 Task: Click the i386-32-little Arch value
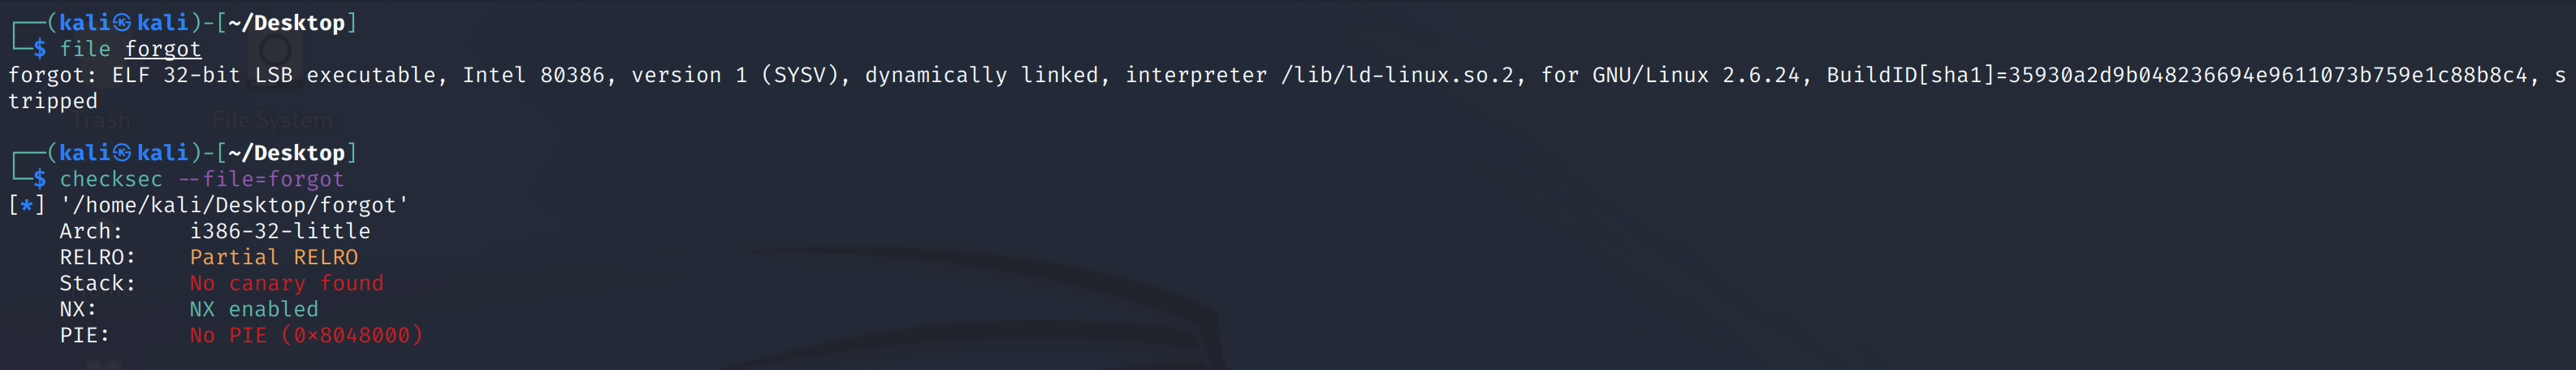pyautogui.click(x=280, y=231)
